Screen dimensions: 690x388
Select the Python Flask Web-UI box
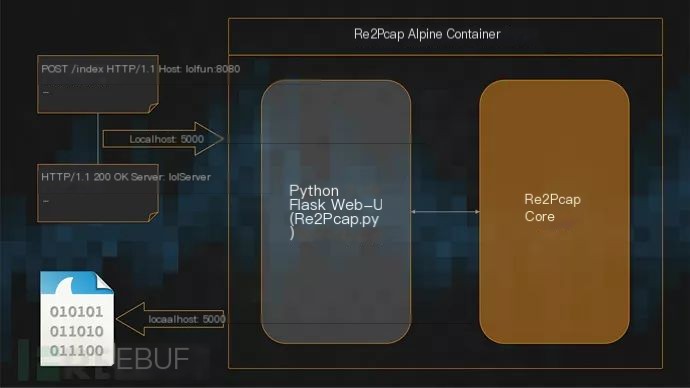point(336,212)
